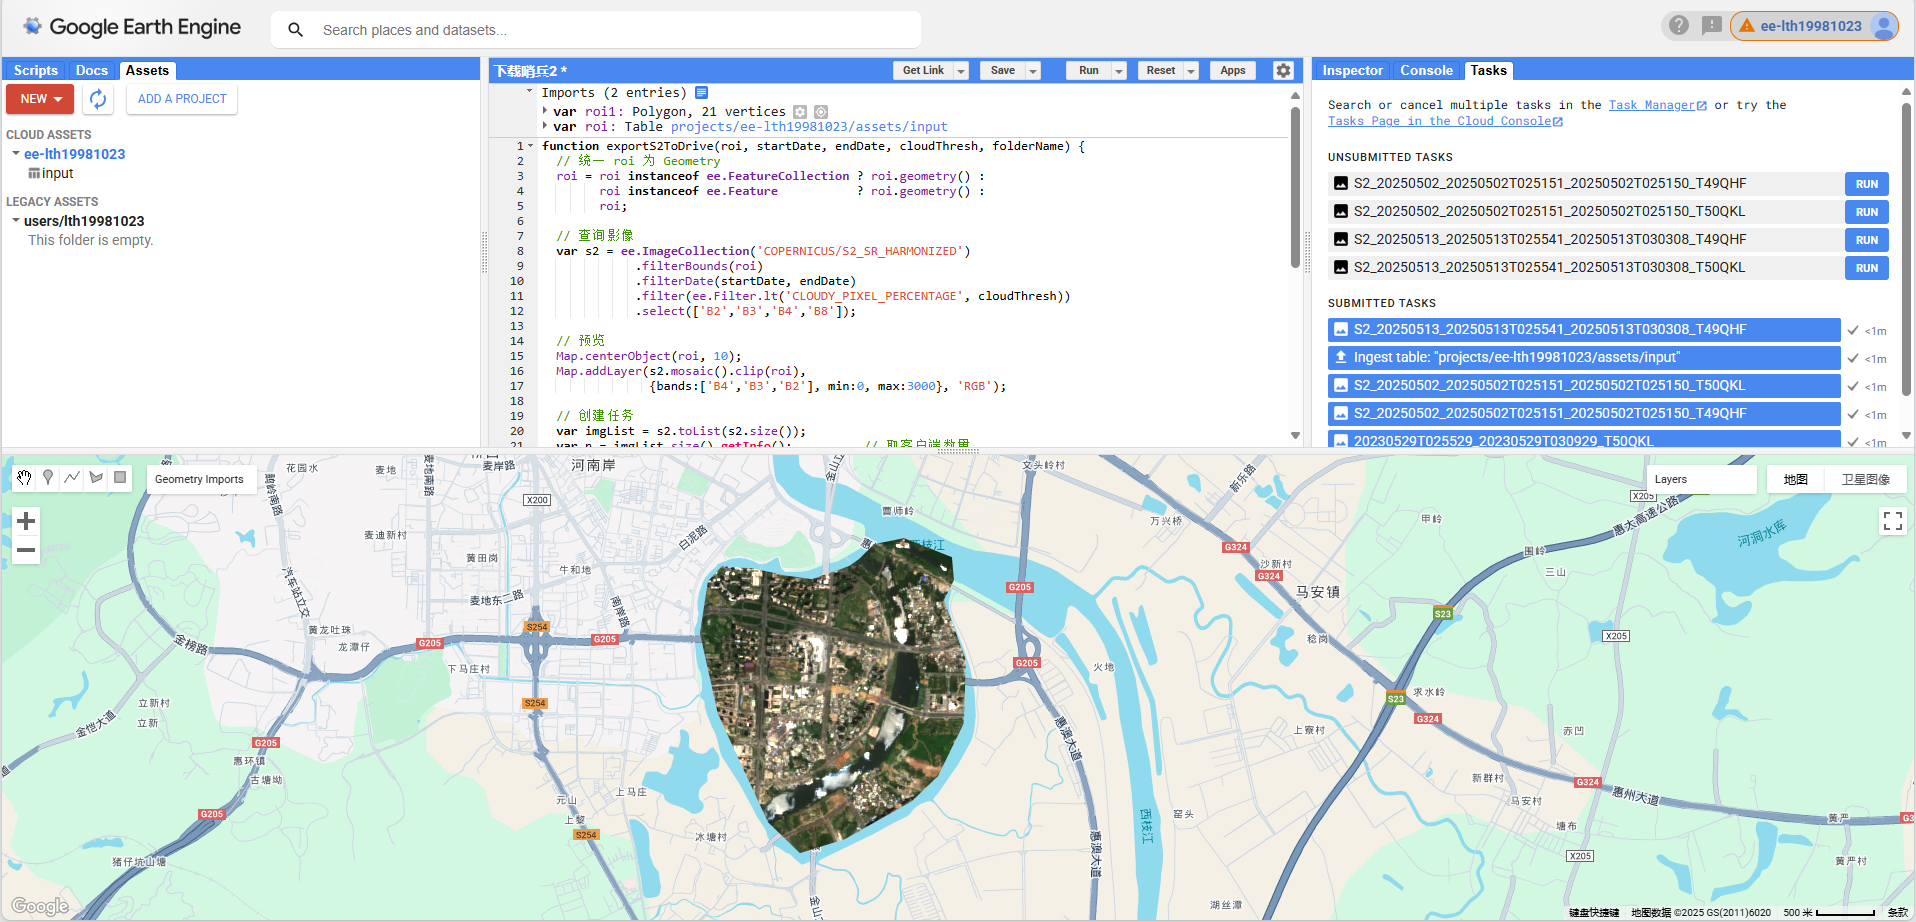
Task: Select the Tasks tab
Action: [1488, 70]
